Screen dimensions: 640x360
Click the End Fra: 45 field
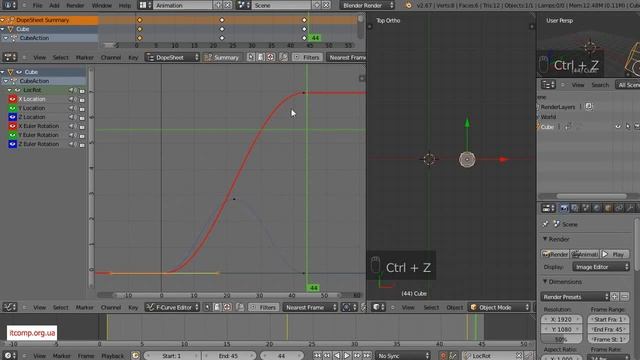pyautogui.click(x=608, y=329)
